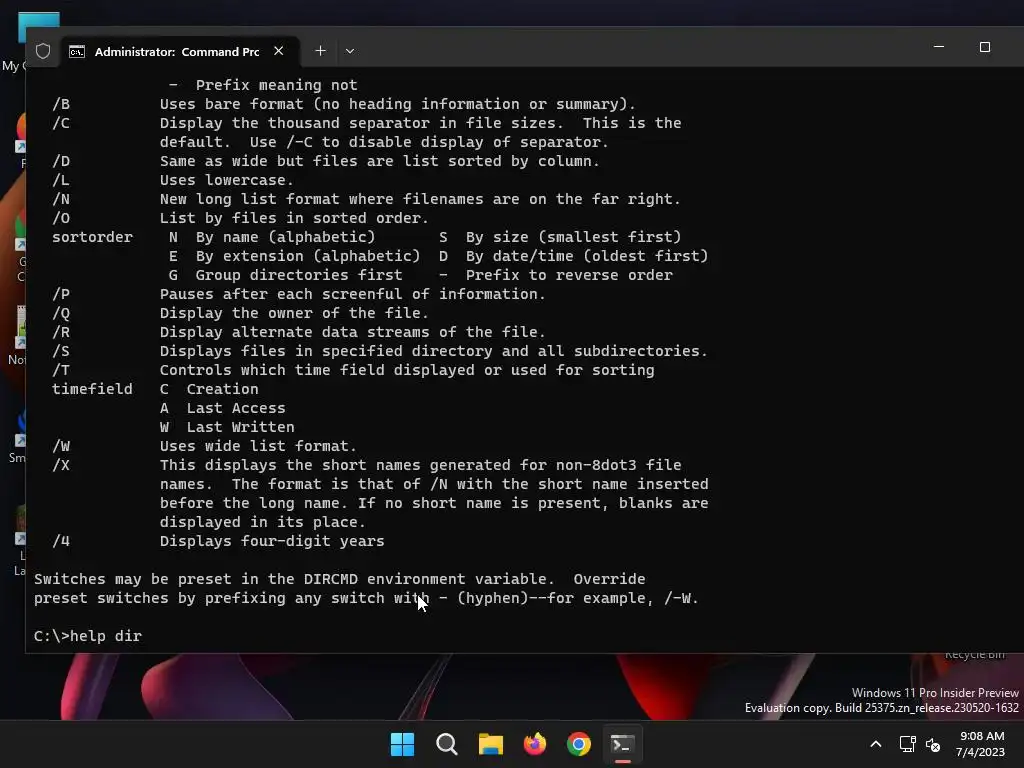Click 'By date/time (oldest first)' text
Screen dimensions: 1024x768
586,255
